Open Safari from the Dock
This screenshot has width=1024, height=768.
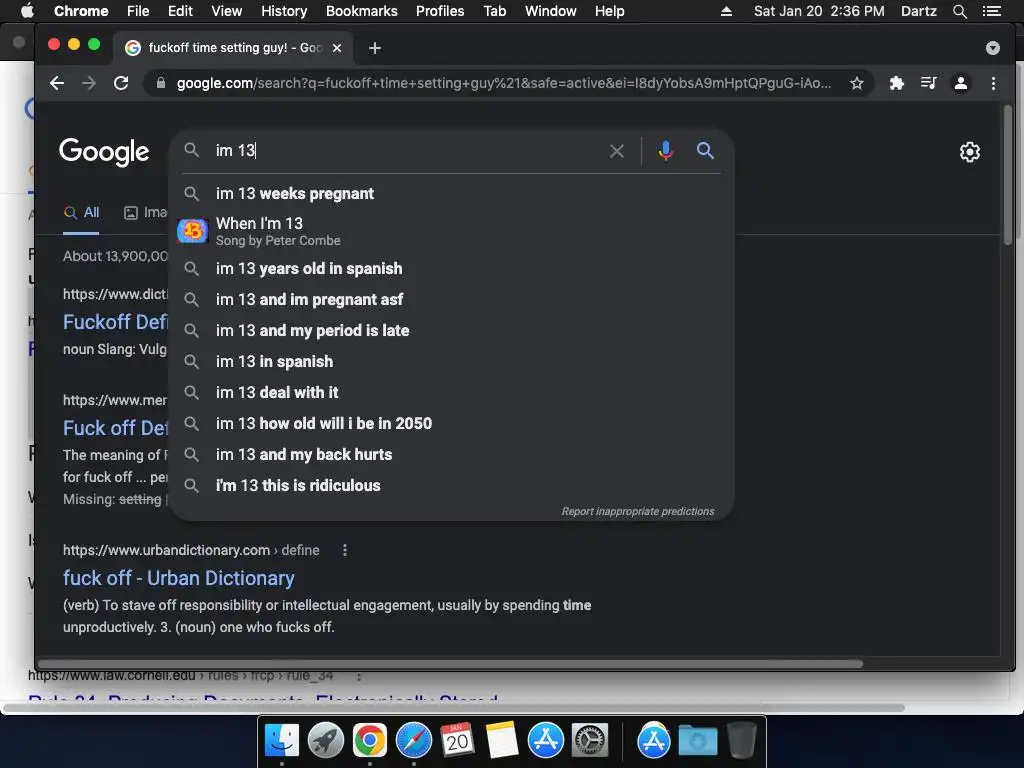pos(413,741)
